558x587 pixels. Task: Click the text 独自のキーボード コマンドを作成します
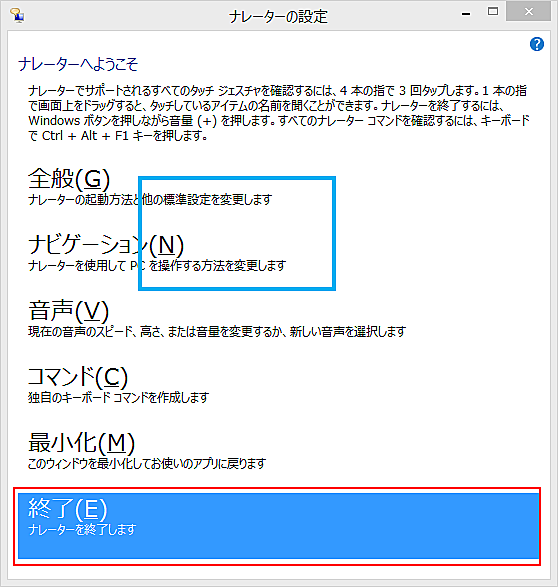tap(118, 398)
